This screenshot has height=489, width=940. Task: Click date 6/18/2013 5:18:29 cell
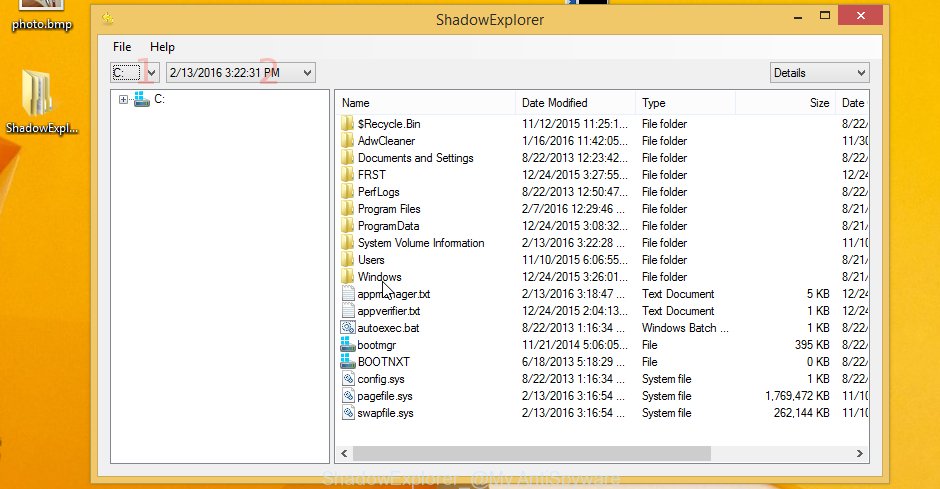click(x=573, y=361)
